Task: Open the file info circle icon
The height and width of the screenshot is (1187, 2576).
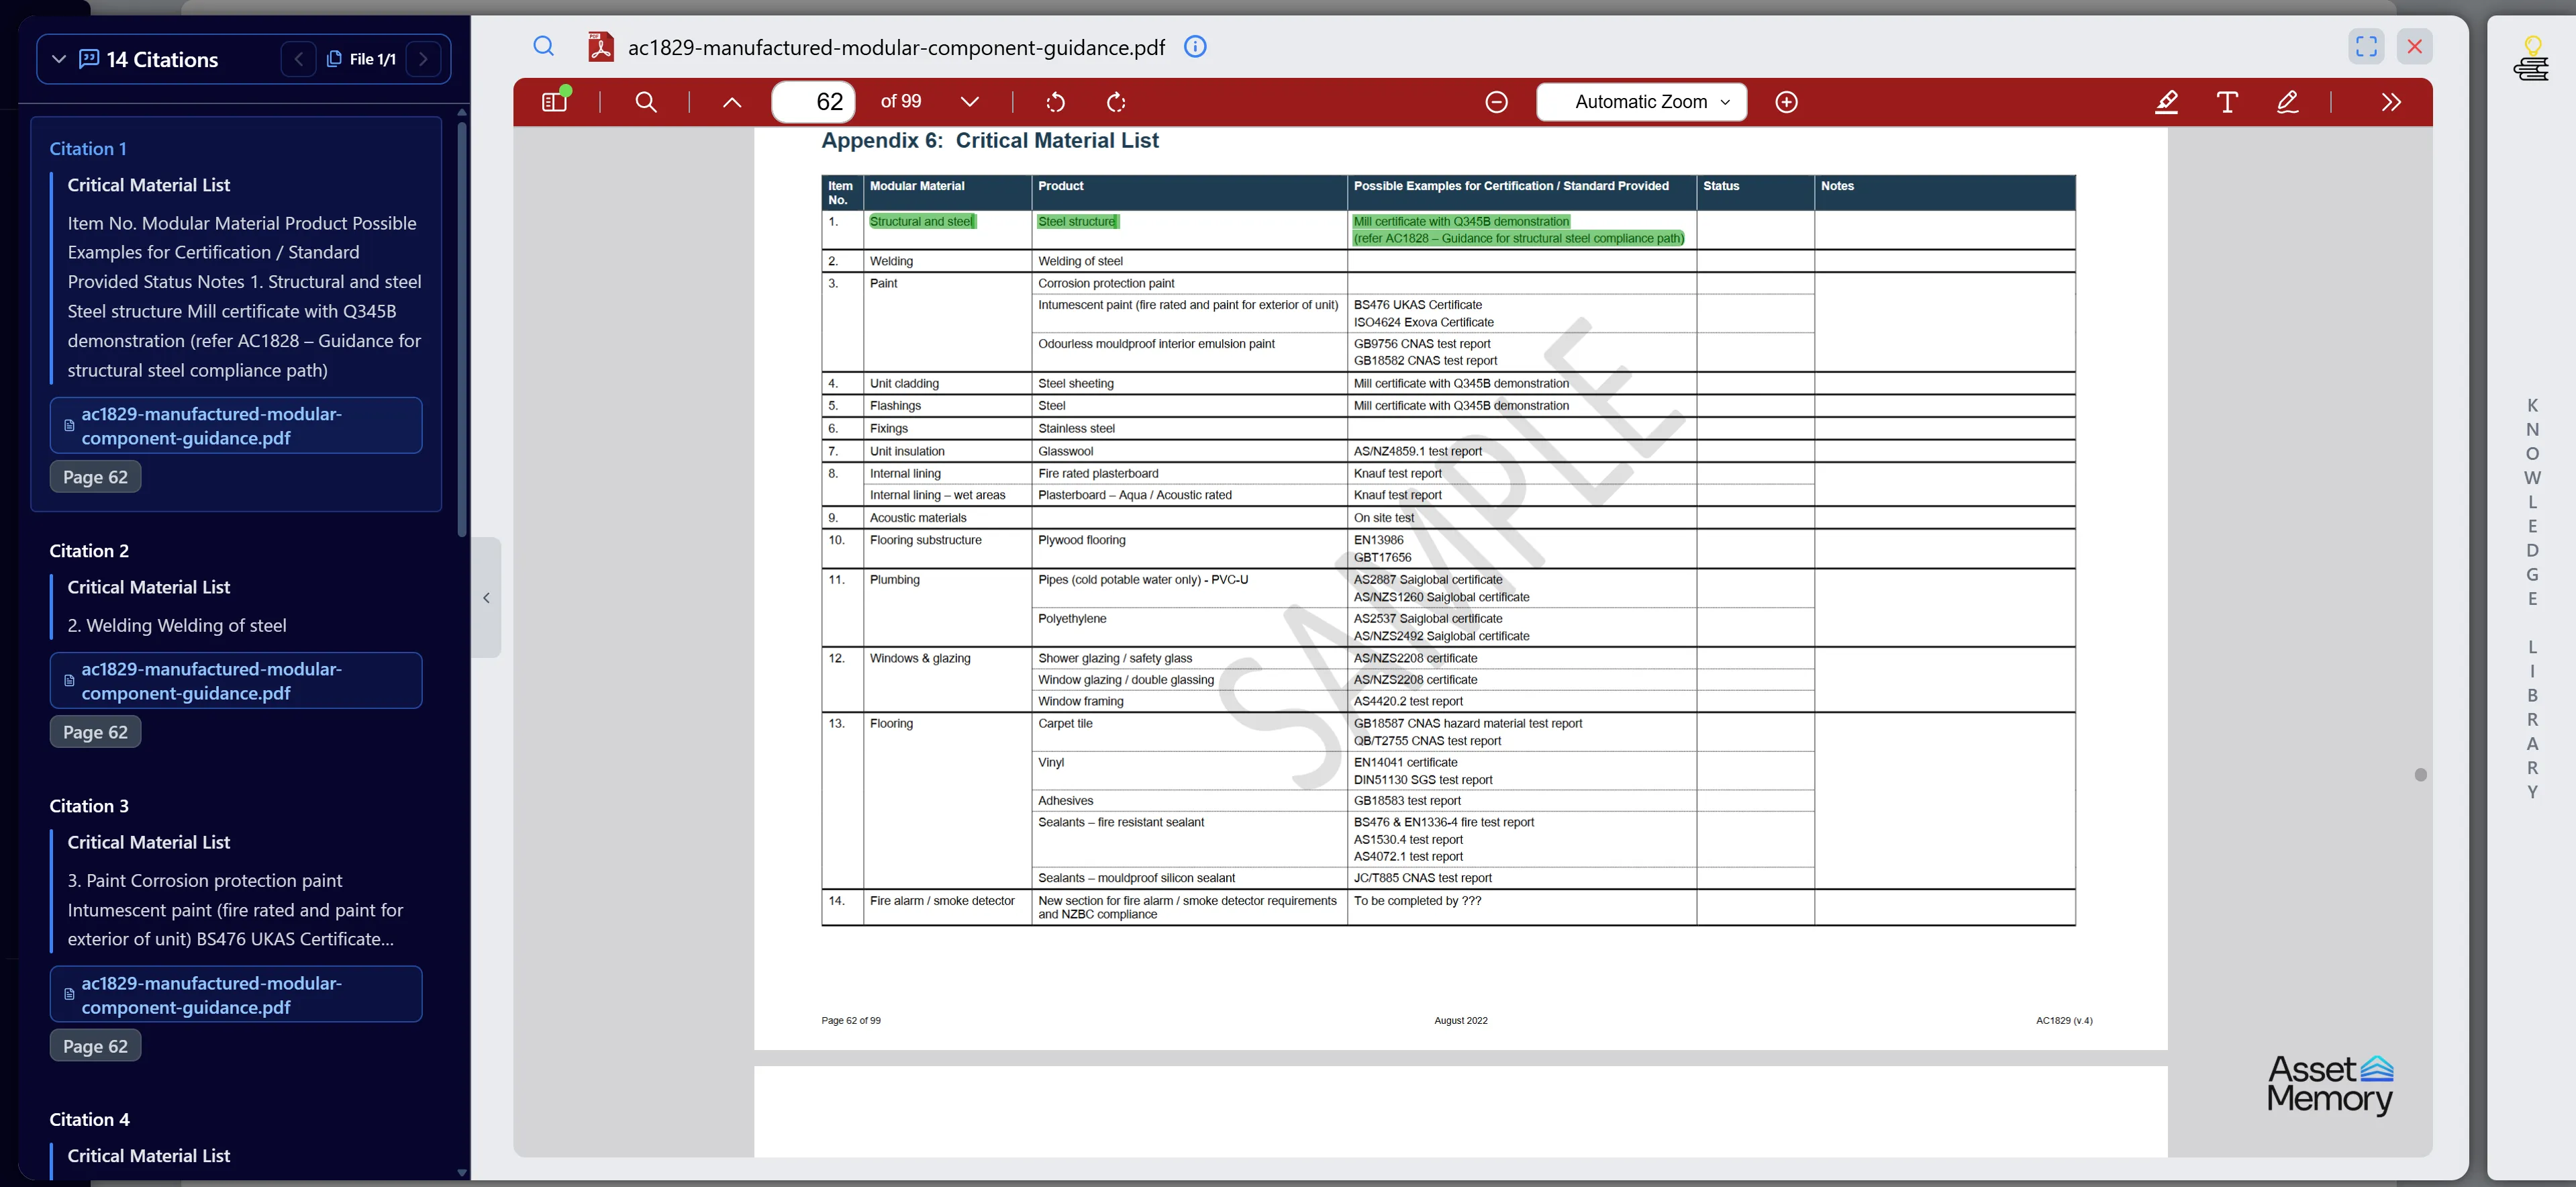Action: tap(1195, 46)
